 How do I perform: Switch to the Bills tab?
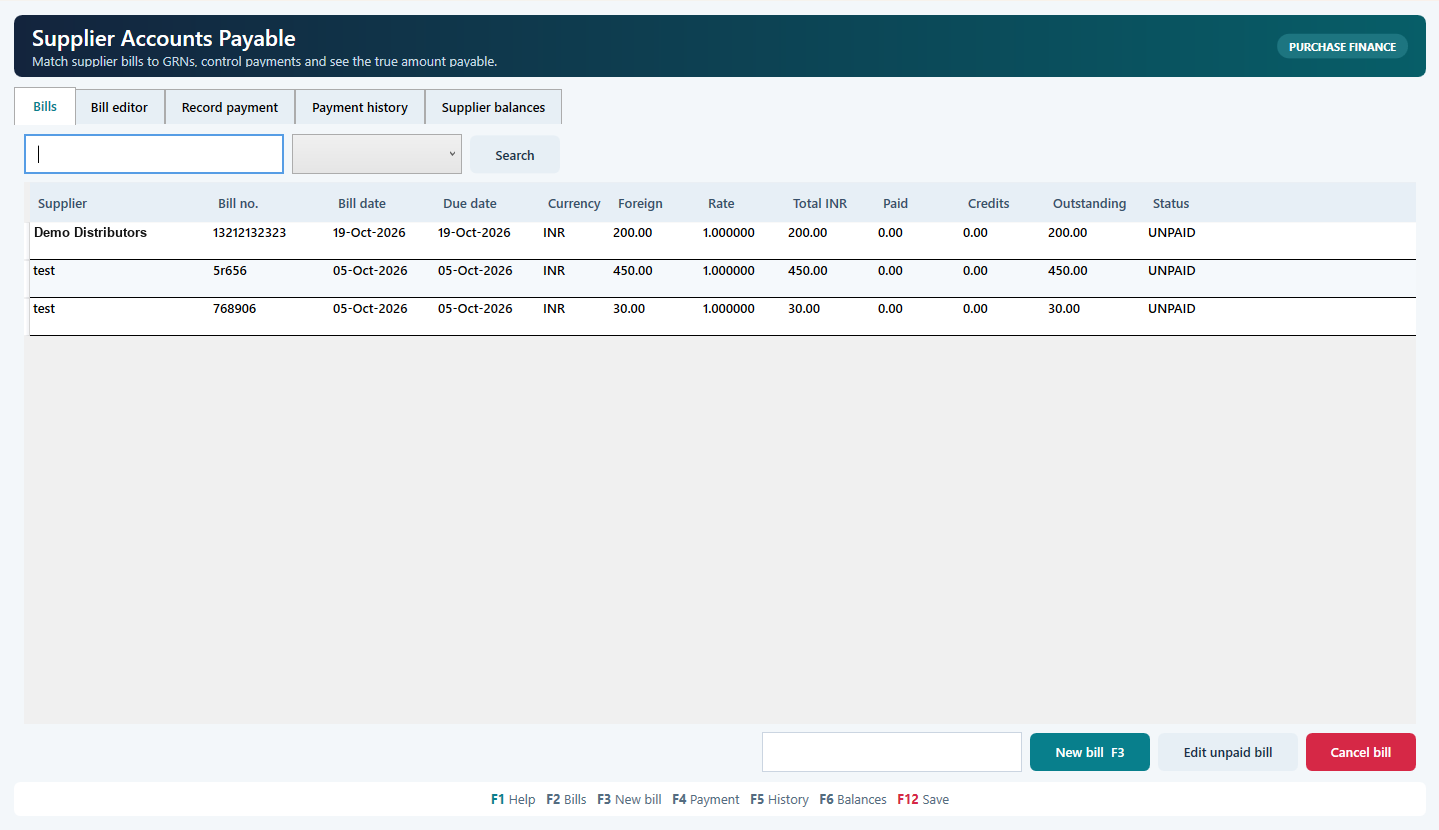[x=45, y=106]
